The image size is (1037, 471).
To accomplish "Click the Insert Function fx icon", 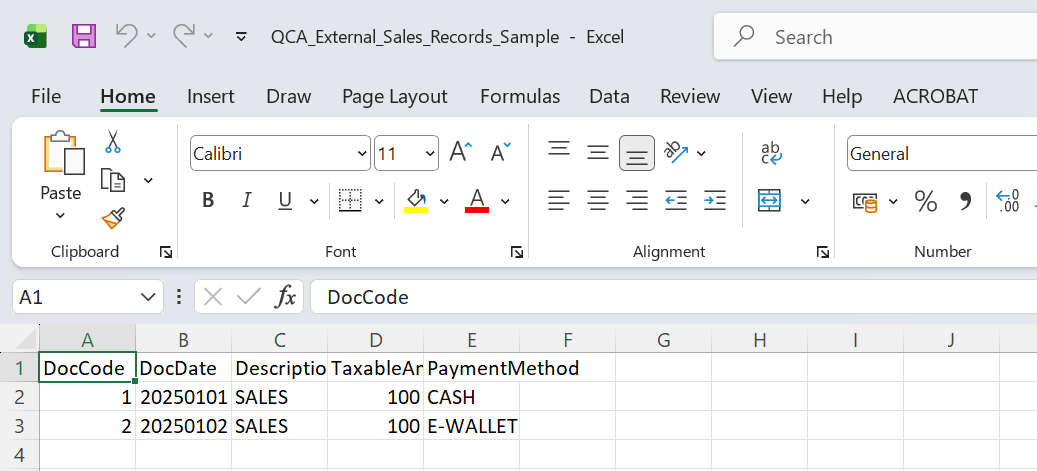I will pos(286,297).
